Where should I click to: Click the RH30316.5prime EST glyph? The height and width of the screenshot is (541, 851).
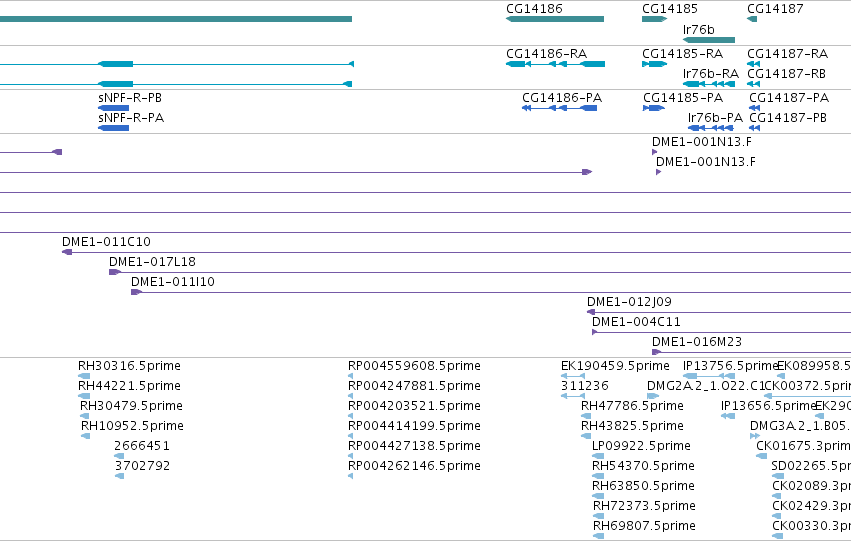coord(84,376)
